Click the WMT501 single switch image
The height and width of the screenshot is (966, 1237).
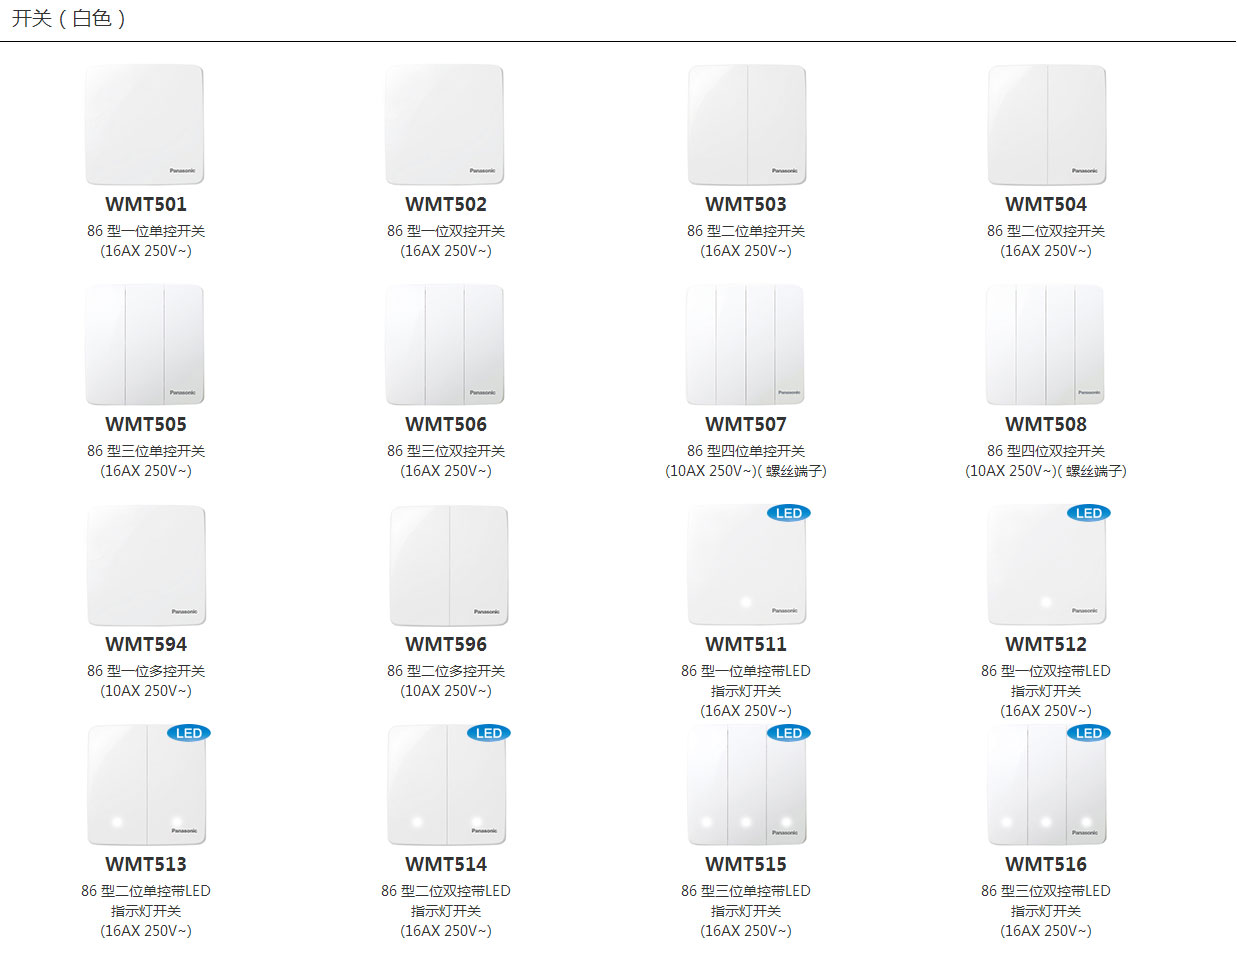click(145, 125)
